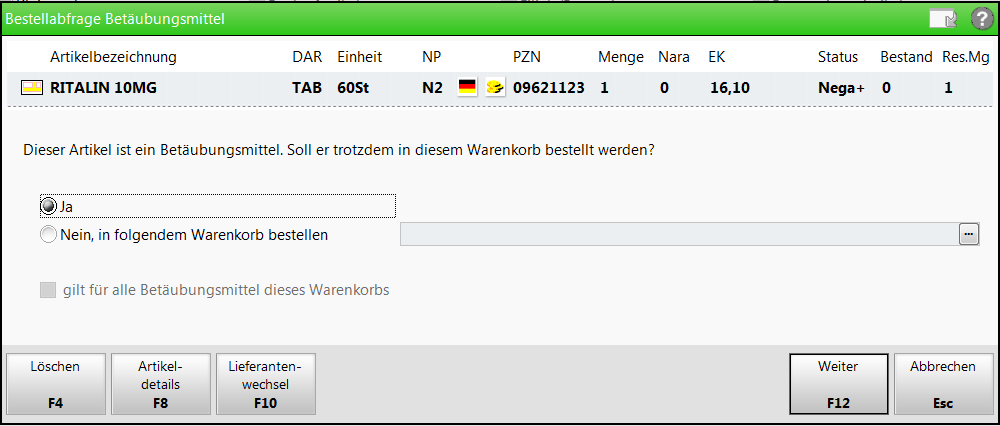This screenshot has height=426, width=1000.
Task: Click the 'Bestellabfrage Betäubungsmittel' window title
Action: (x=115, y=20)
